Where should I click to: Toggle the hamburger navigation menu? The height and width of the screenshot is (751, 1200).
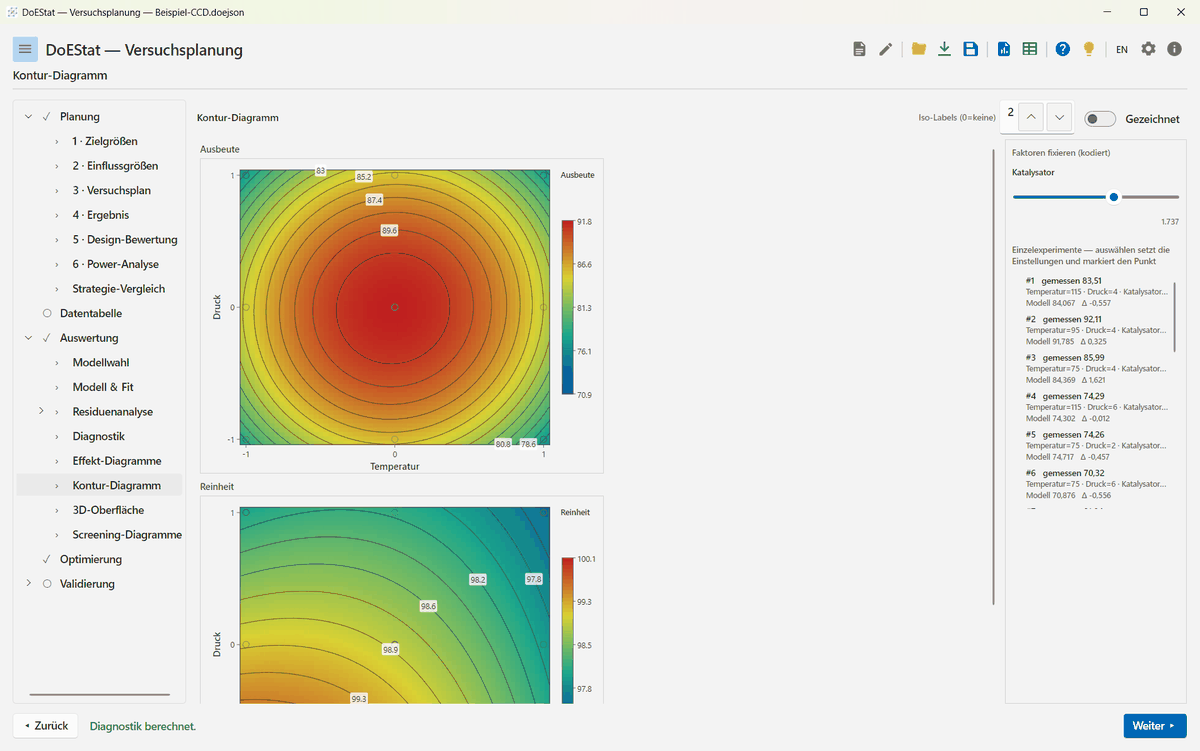point(25,49)
